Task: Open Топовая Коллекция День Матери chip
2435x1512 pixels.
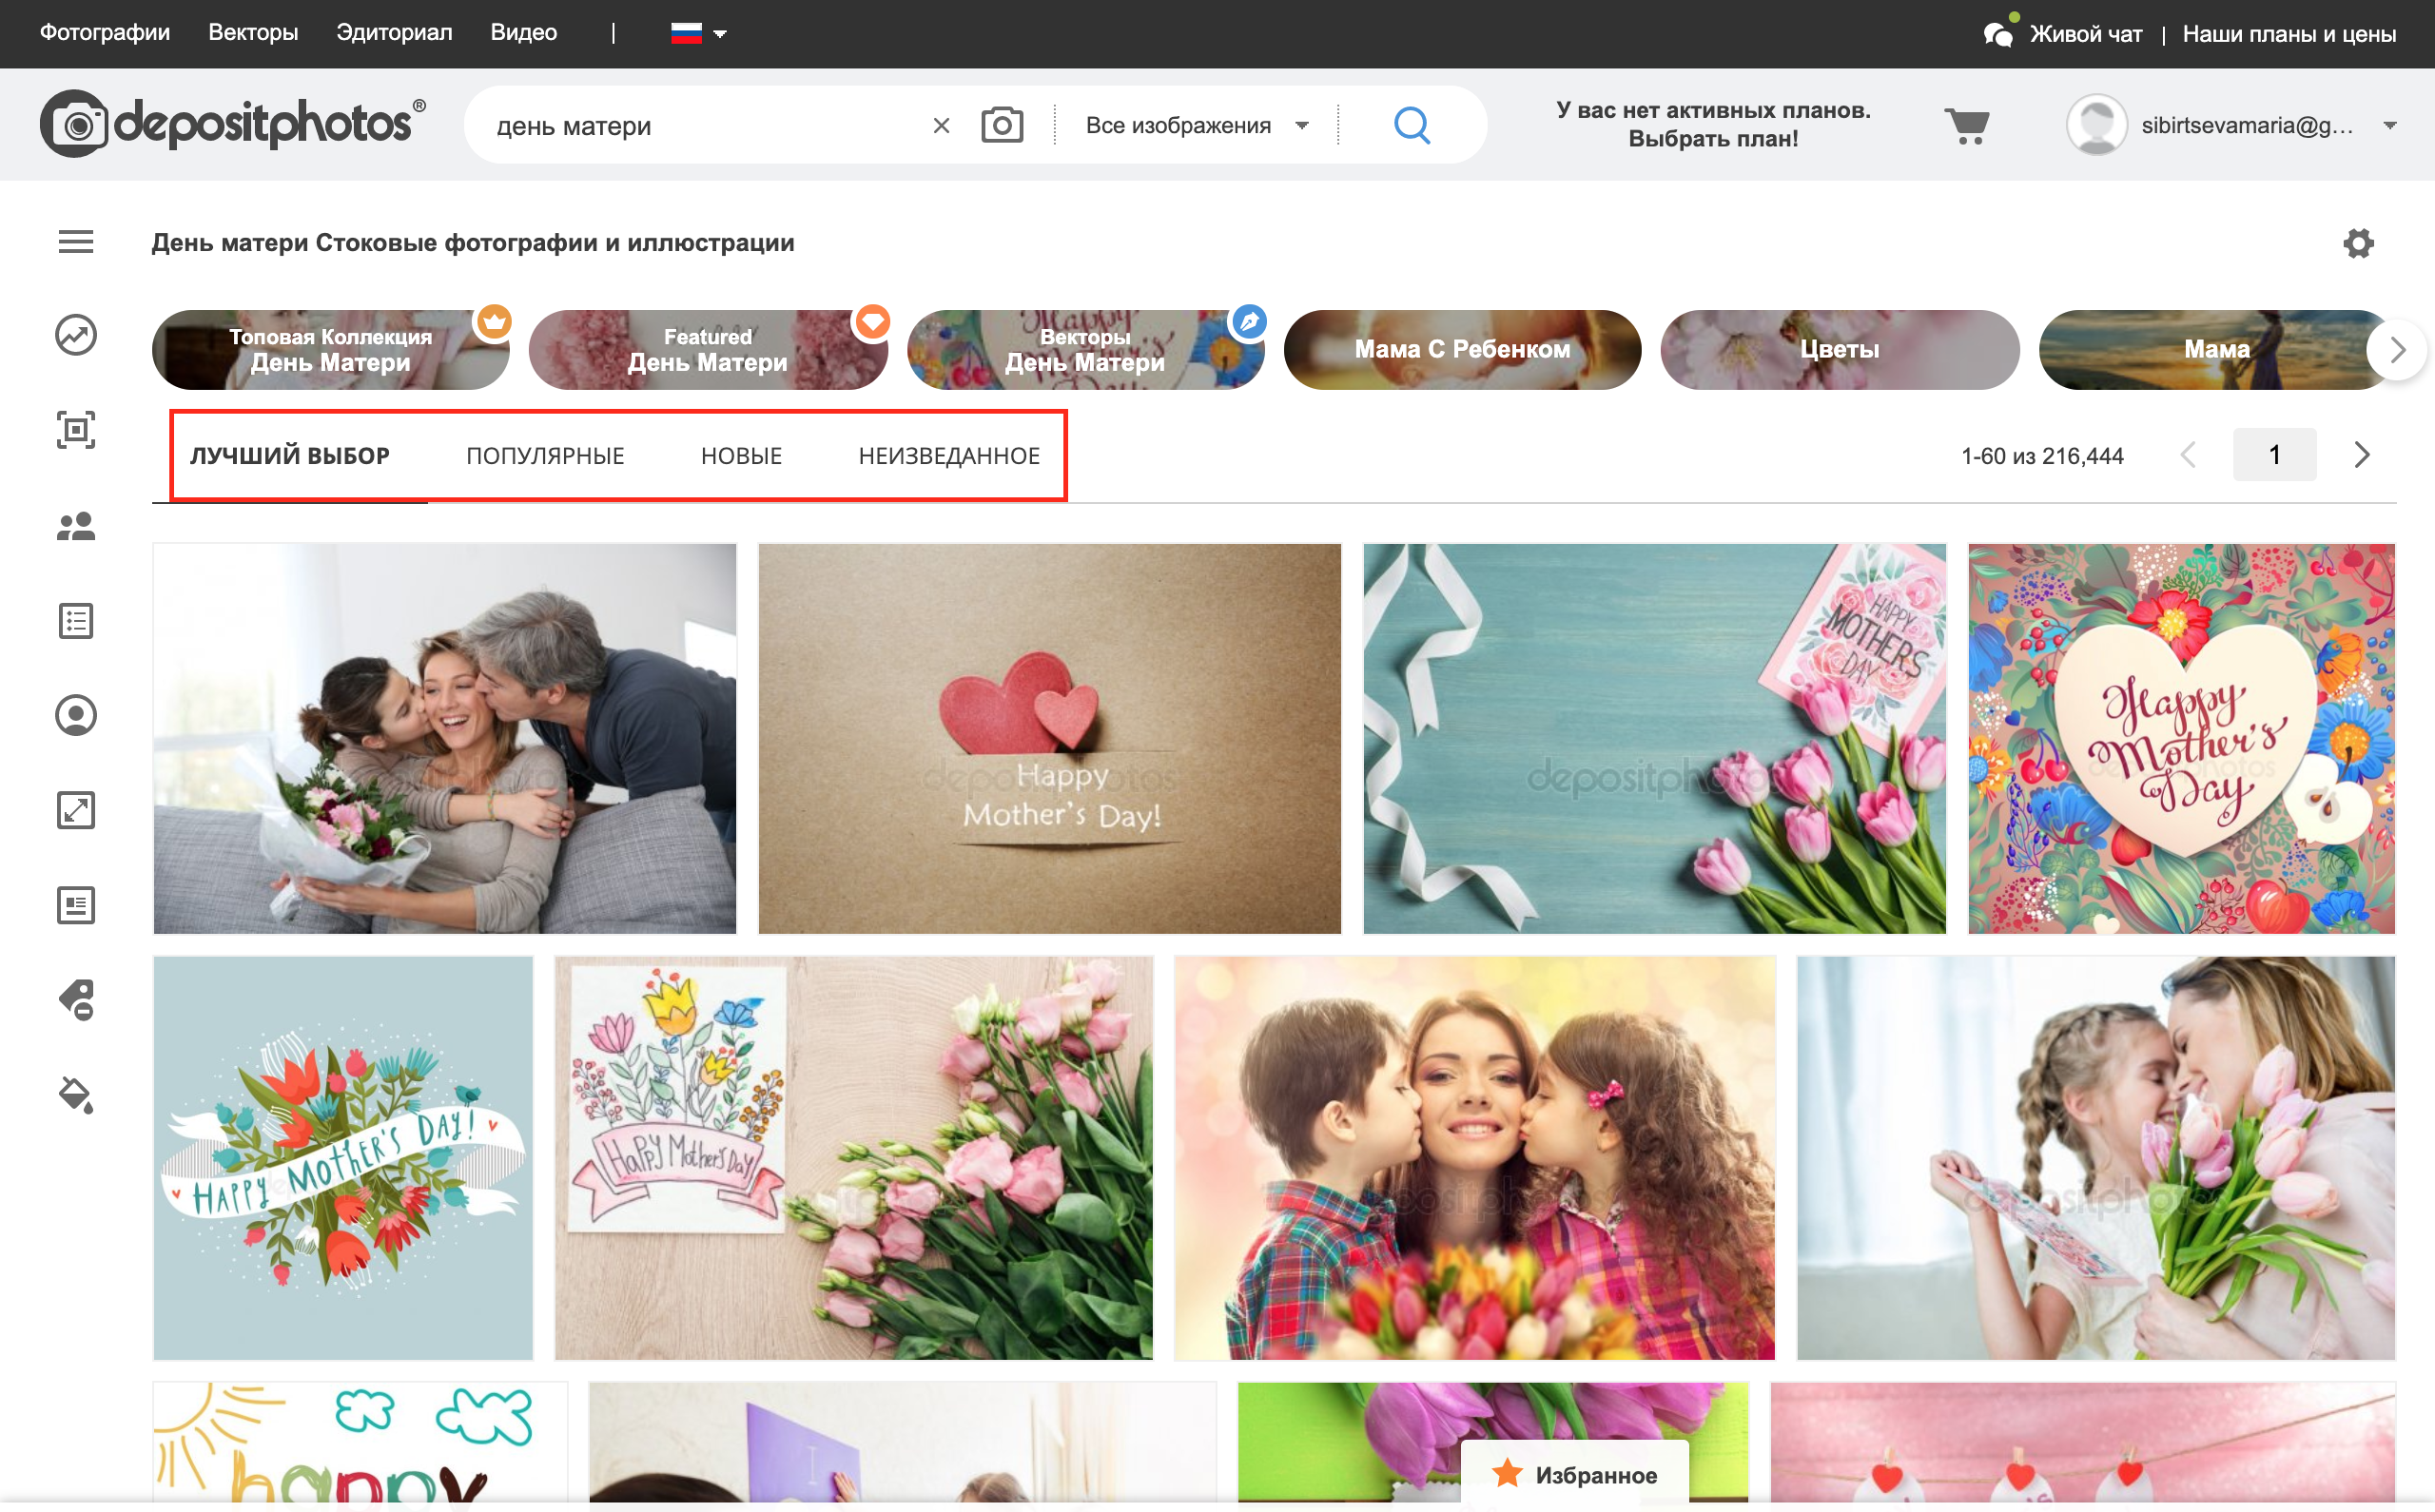Action: [330, 349]
